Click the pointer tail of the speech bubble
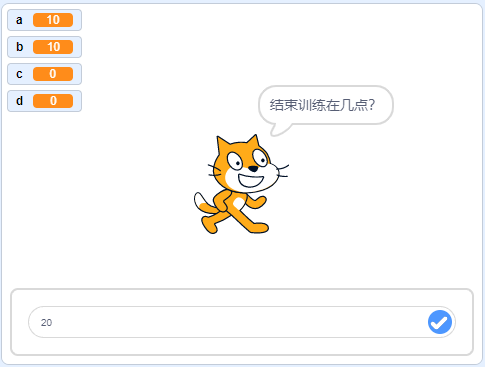The height and width of the screenshot is (367, 485). (280, 129)
